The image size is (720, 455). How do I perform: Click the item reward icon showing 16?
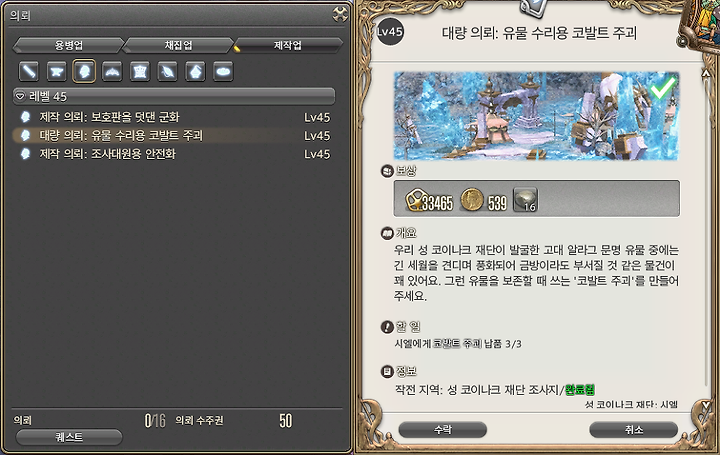(525, 200)
